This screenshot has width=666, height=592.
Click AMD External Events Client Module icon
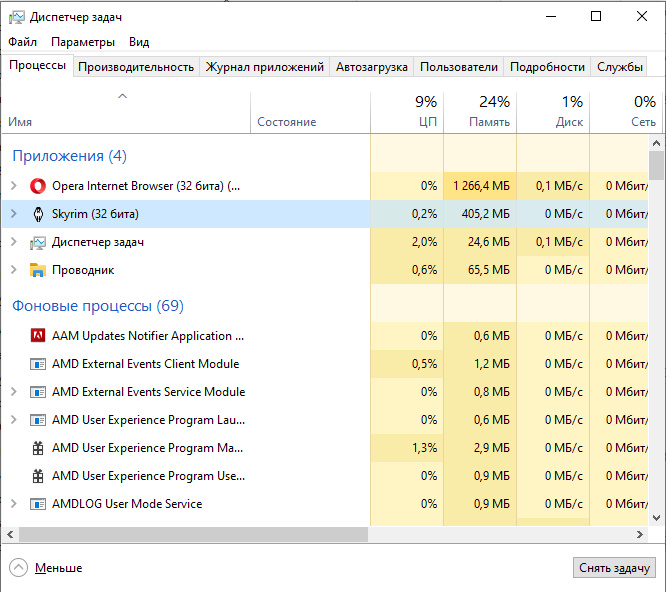tap(38, 364)
